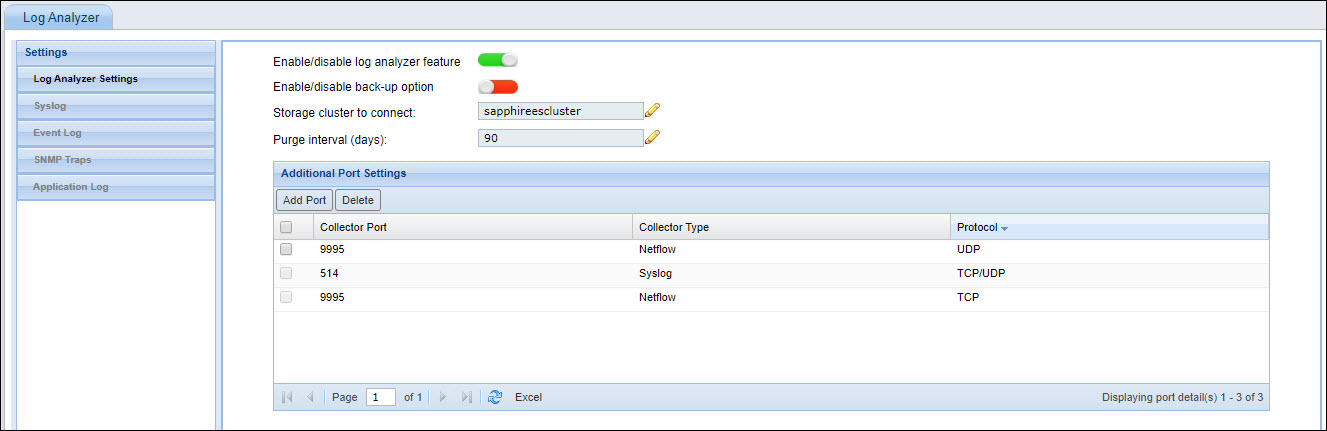Screen dimensions: 1327x431
Task: Click the Additional Port Settings panel title
Action: 343,173
